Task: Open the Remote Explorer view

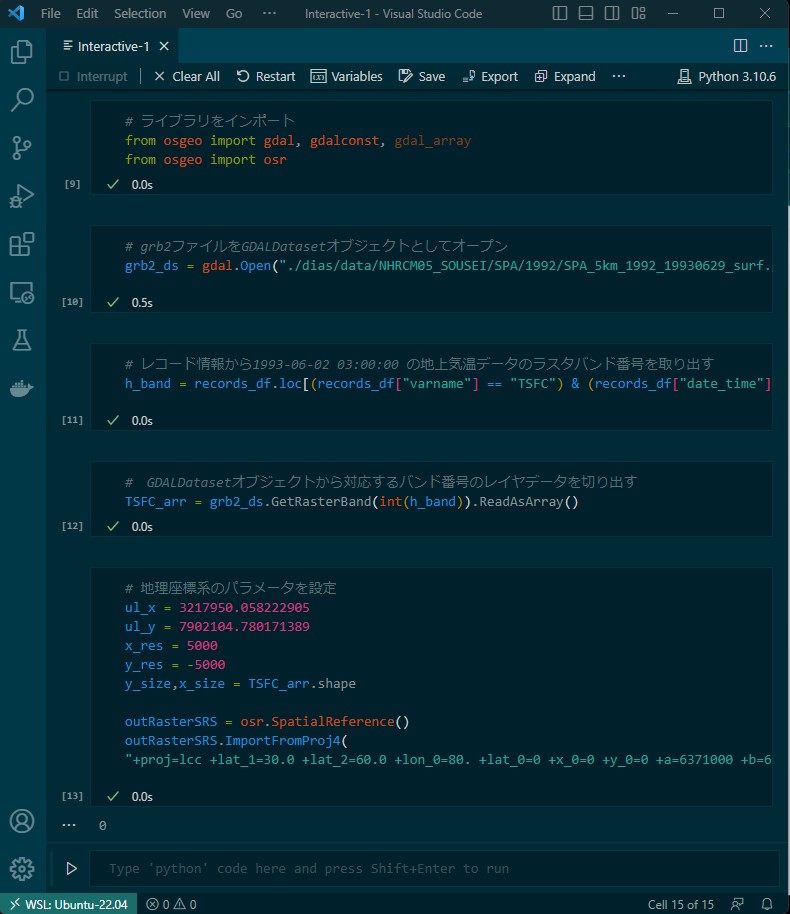Action: pyautogui.click(x=22, y=293)
